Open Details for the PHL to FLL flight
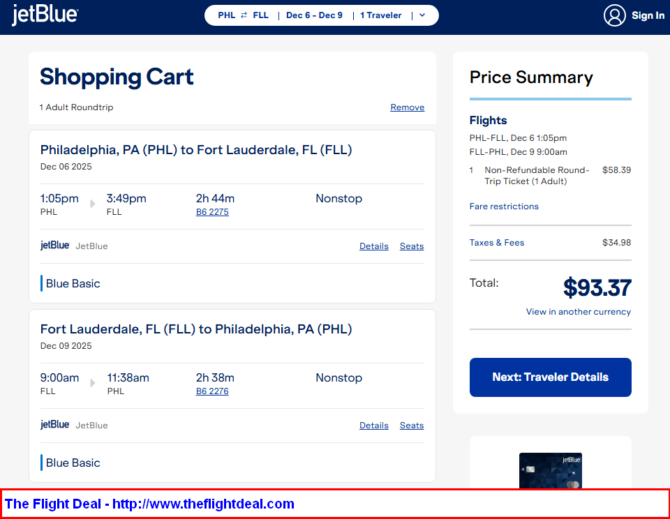The height and width of the screenshot is (519, 670). click(374, 246)
